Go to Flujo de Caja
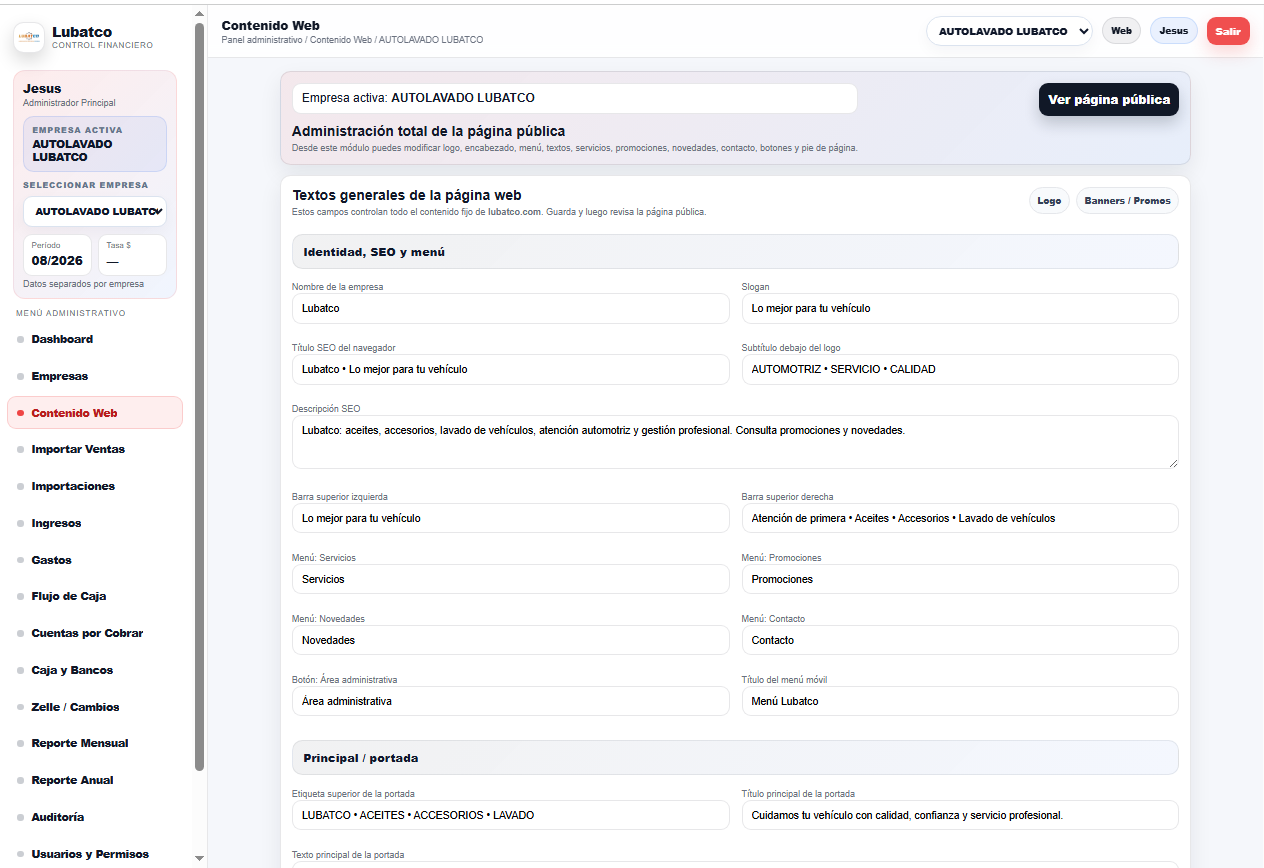Viewport: 1264px width, 868px height. (95, 596)
